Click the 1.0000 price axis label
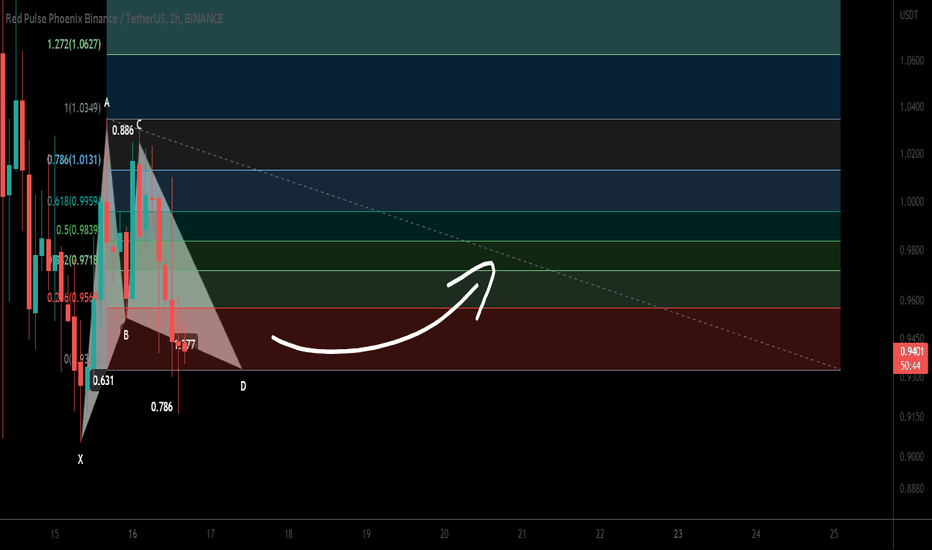 click(912, 202)
